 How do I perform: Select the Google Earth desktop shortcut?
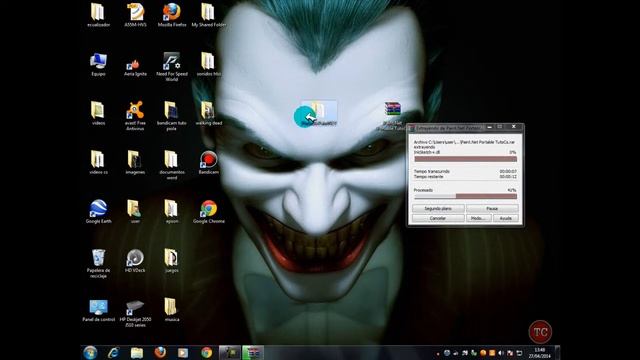[x=98, y=211]
